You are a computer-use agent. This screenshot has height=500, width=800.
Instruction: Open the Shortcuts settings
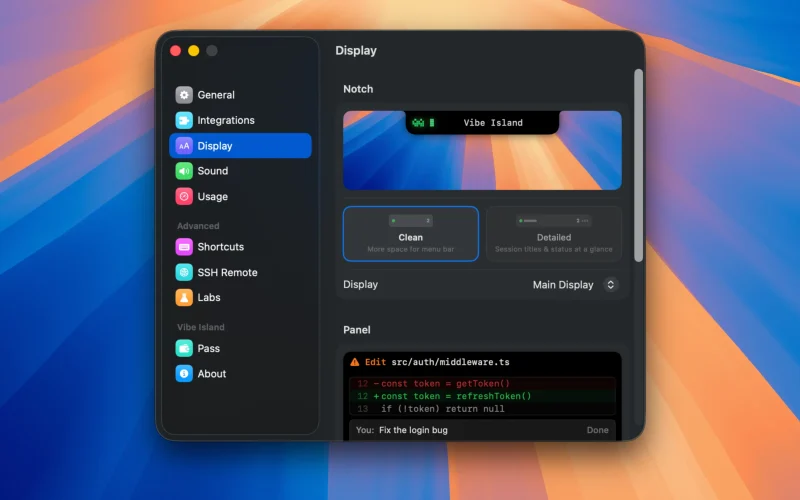(x=240, y=247)
